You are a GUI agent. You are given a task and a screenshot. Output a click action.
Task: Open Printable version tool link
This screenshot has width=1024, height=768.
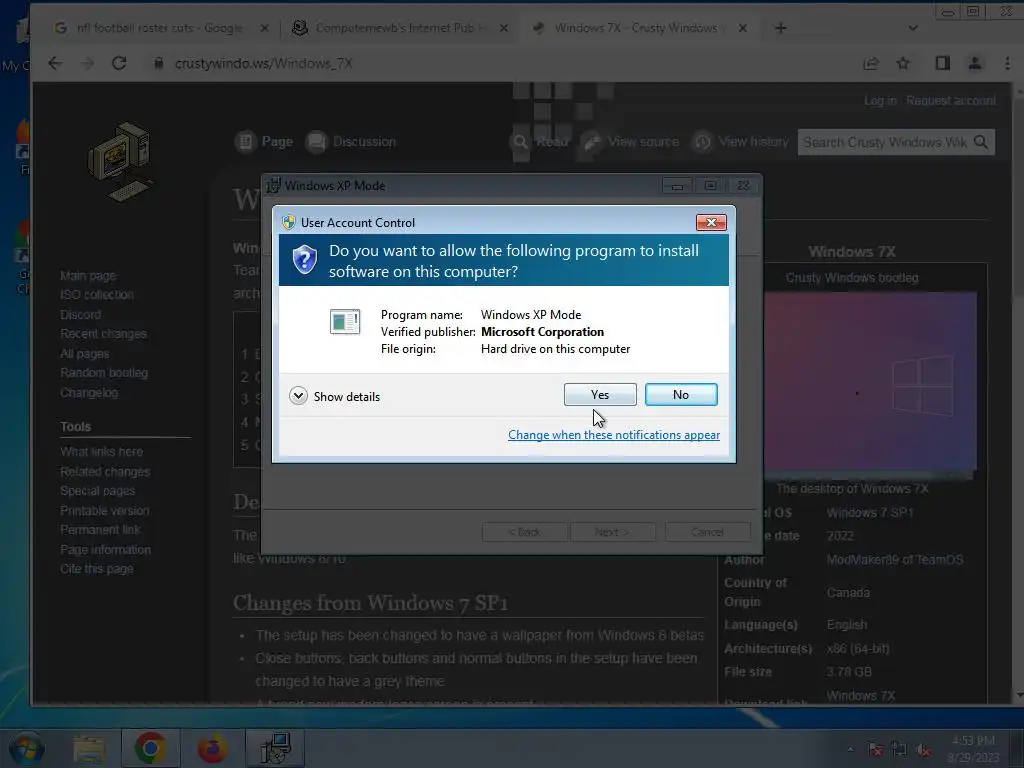point(104,511)
